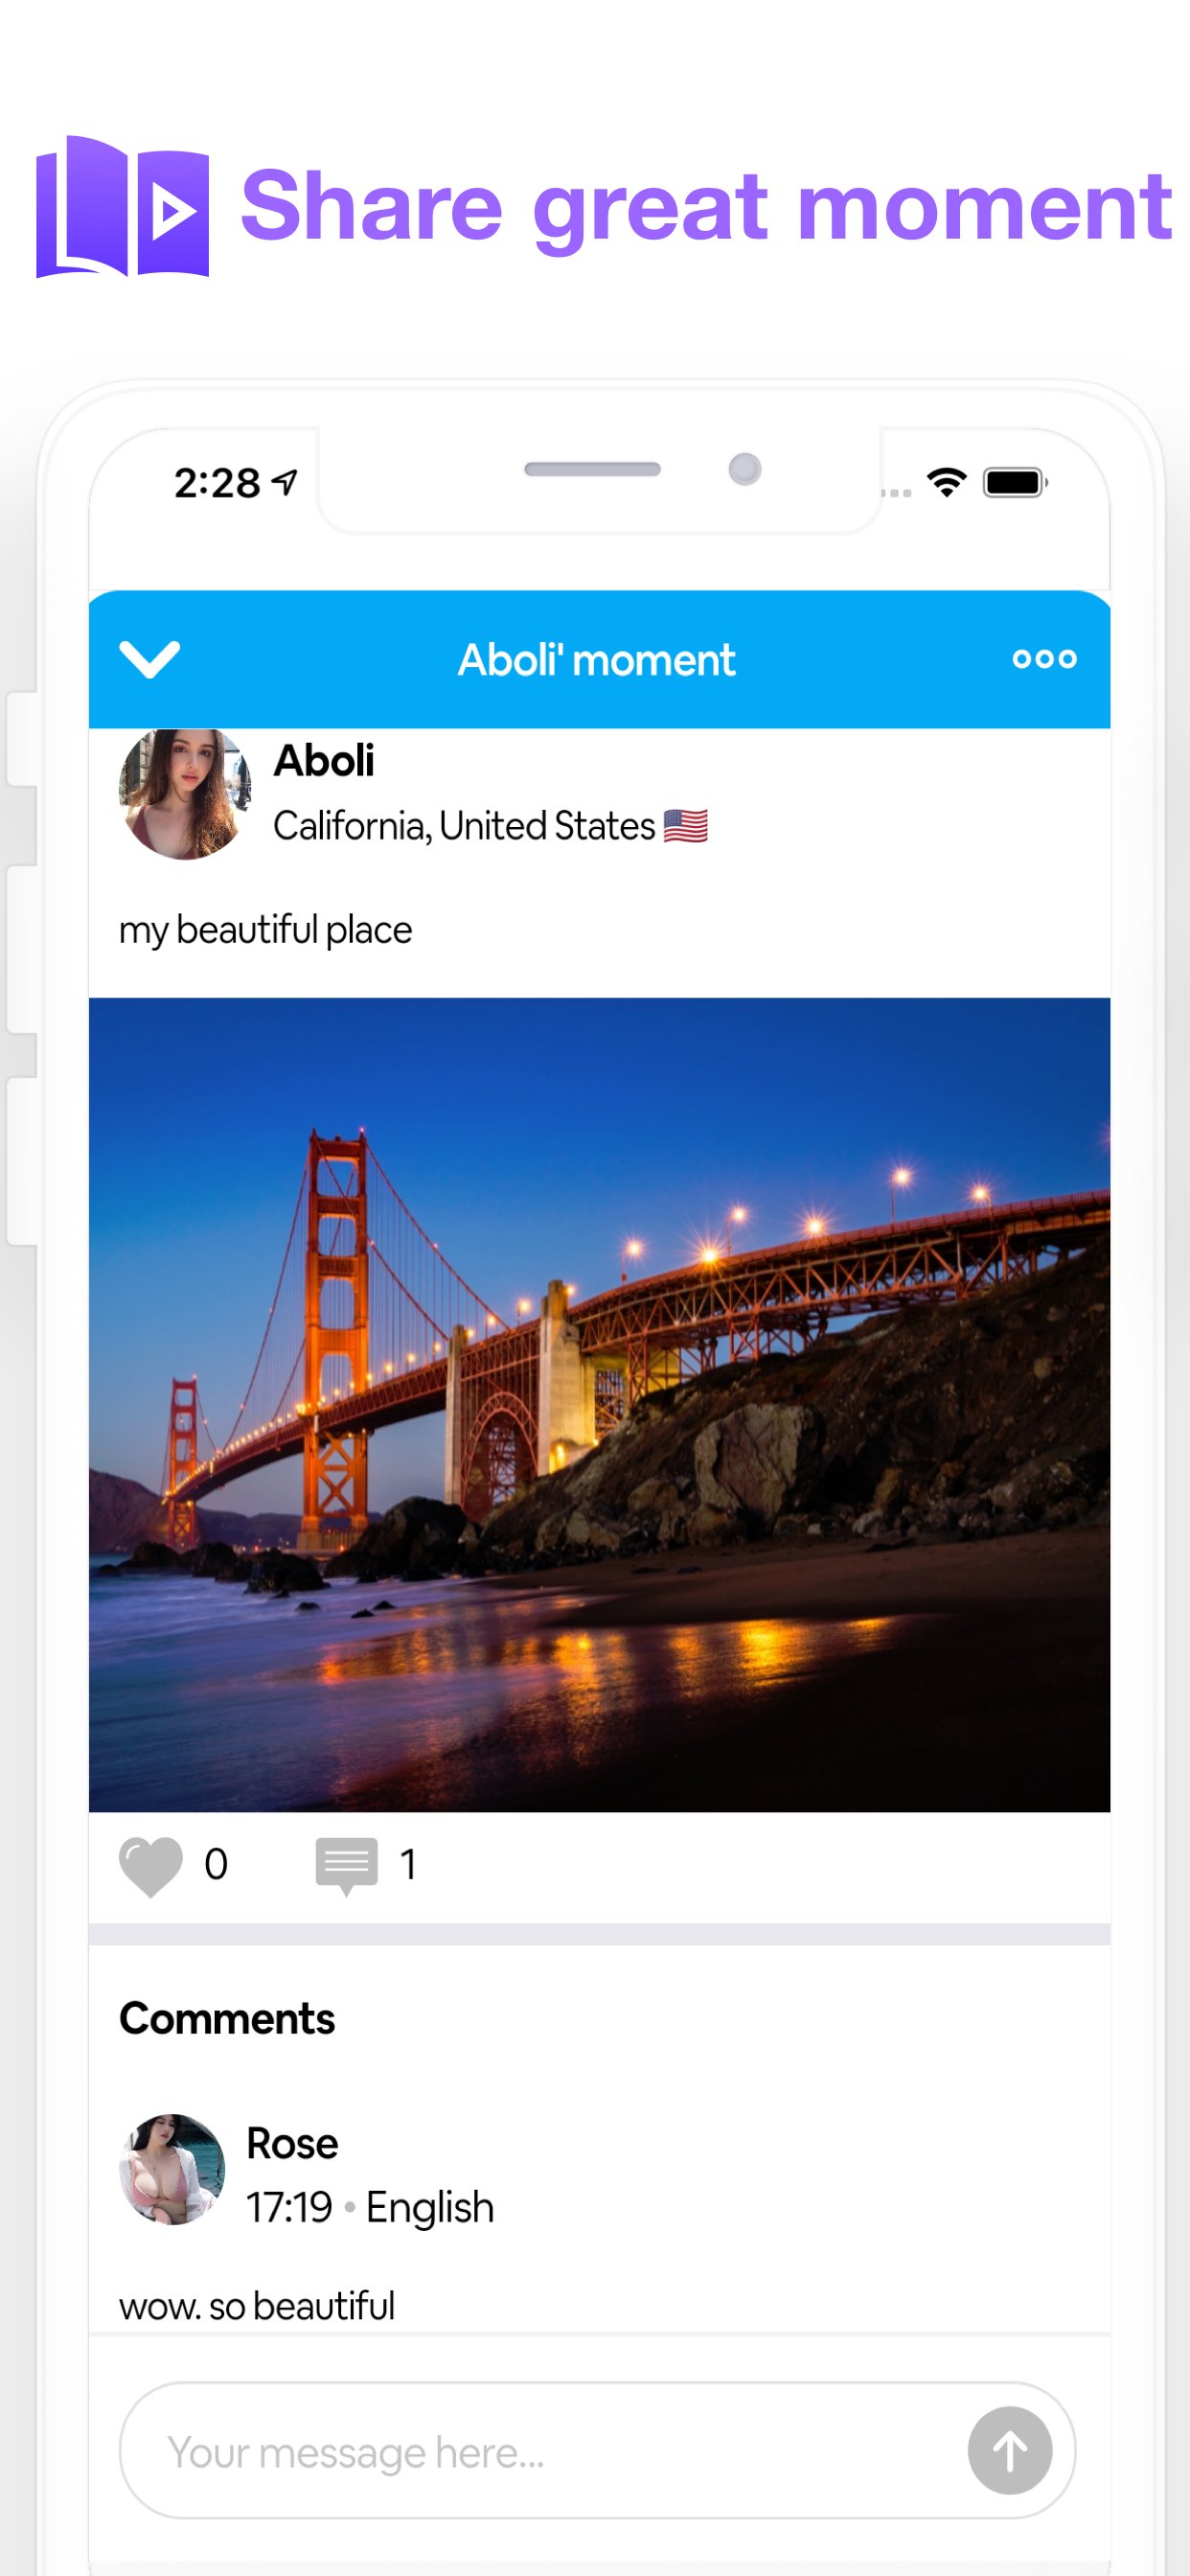This screenshot has height=2576, width=1190.
Task: Tap the 'my beautiful place' caption
Action: tap(265, 930)
